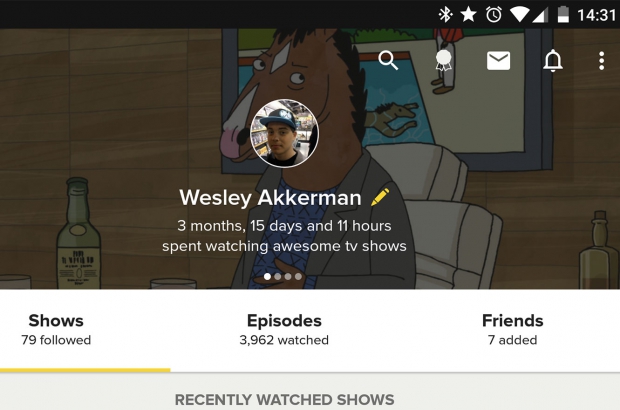The width and height of the screenshot is (620, 410).
Task: Edit profile name with yellow pencil icon
Action: coord(380,197)
